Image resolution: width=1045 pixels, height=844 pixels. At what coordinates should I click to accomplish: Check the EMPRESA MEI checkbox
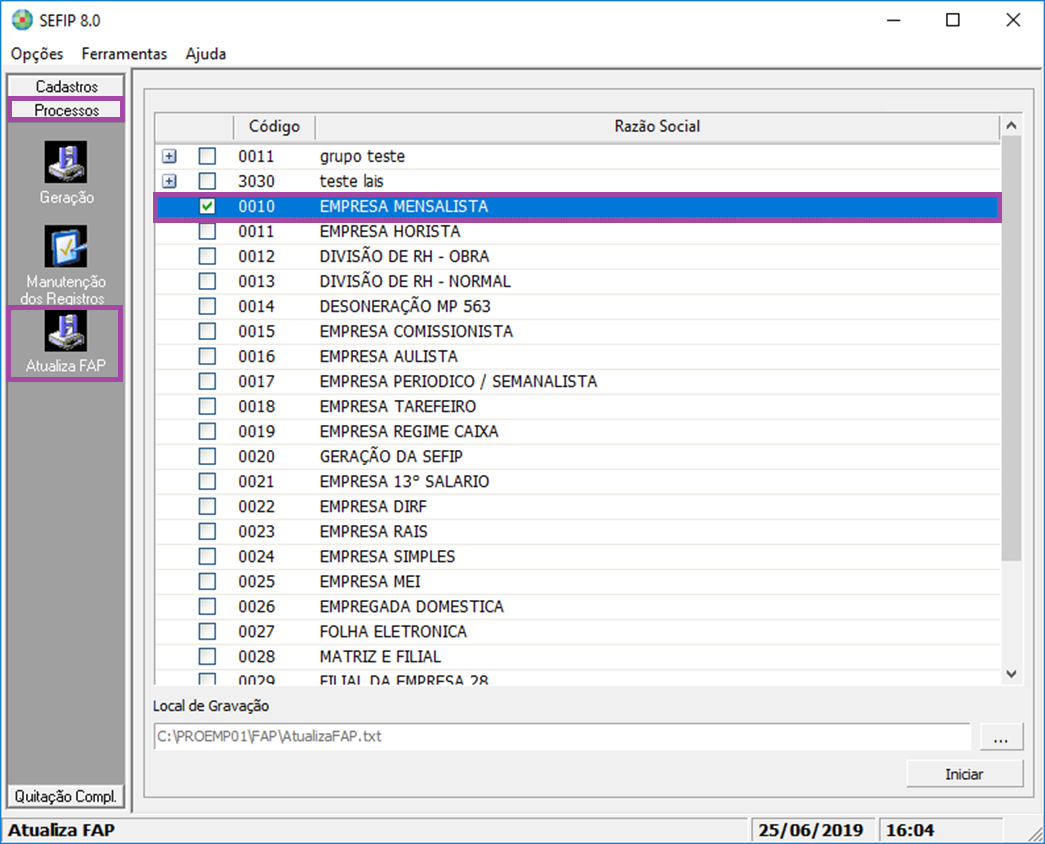(207, 581)
